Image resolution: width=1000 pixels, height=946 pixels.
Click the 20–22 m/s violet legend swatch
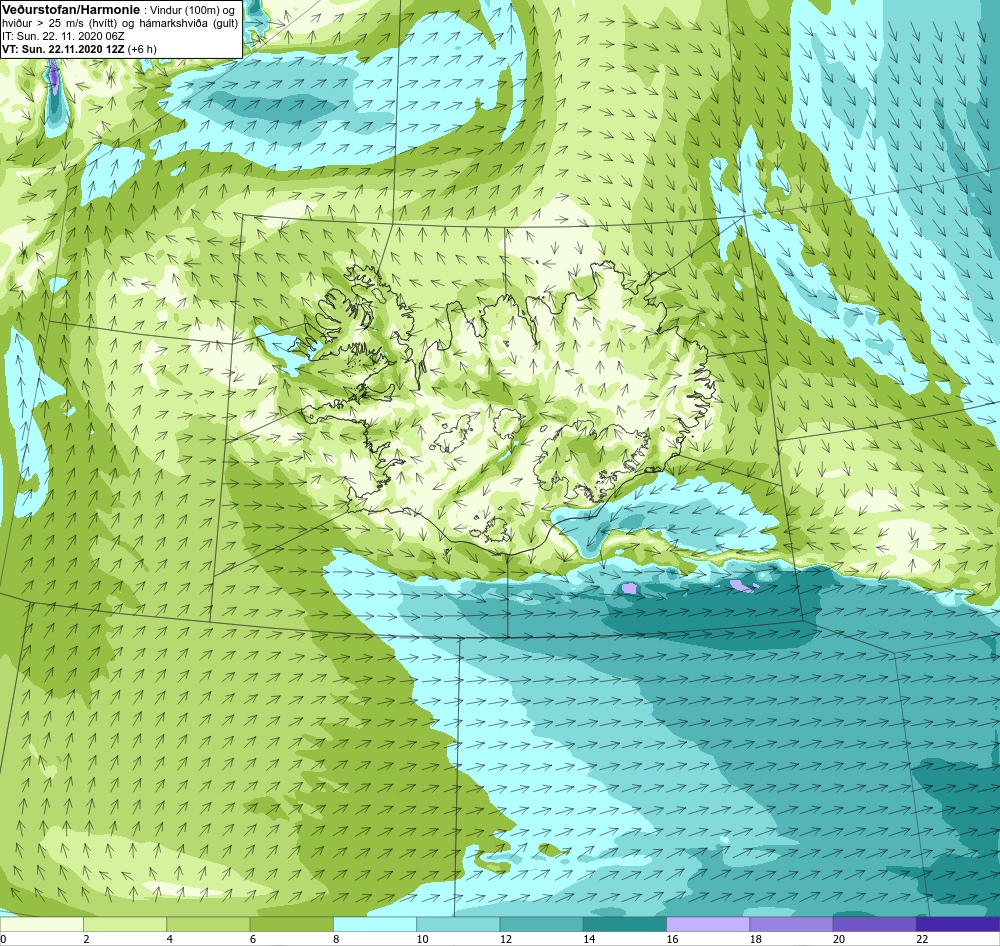tap(874, 924)
